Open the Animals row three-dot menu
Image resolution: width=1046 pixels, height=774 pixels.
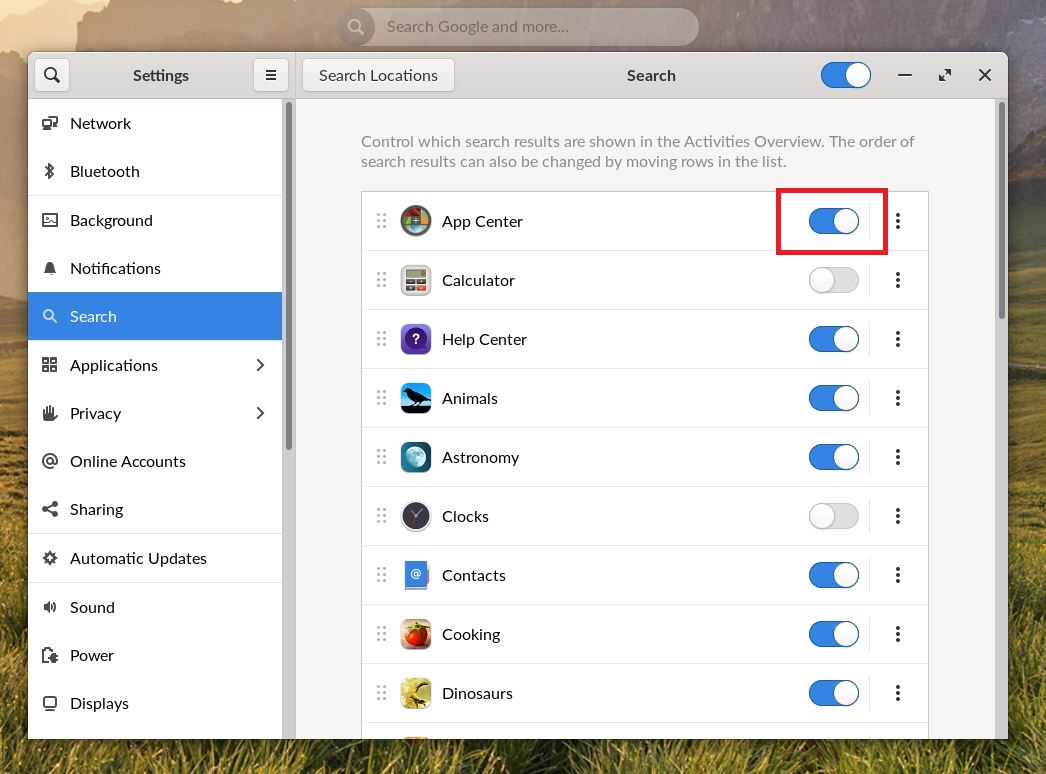(x=898, y=398)
